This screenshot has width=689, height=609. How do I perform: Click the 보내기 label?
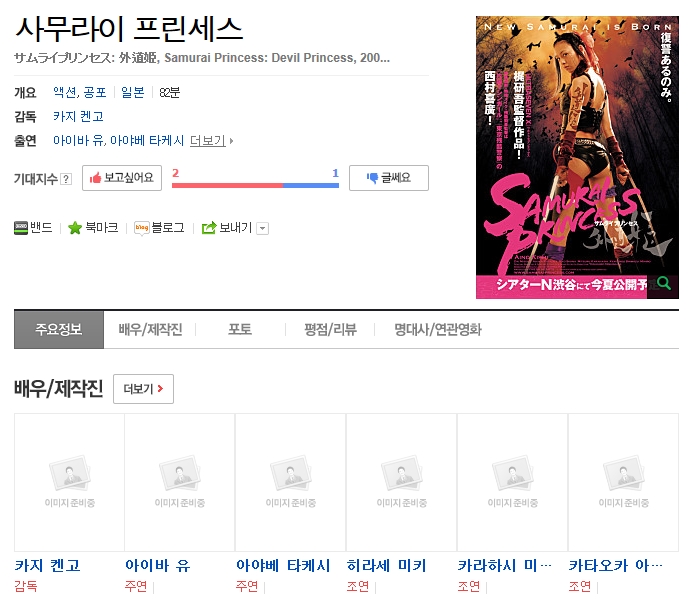[236, 228]
